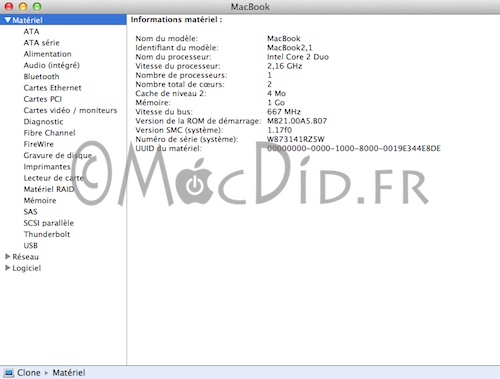Open Cartes vidéo / moniteurs entry
The width and height of the screenshot is (500, 379).
pos(70,110)
